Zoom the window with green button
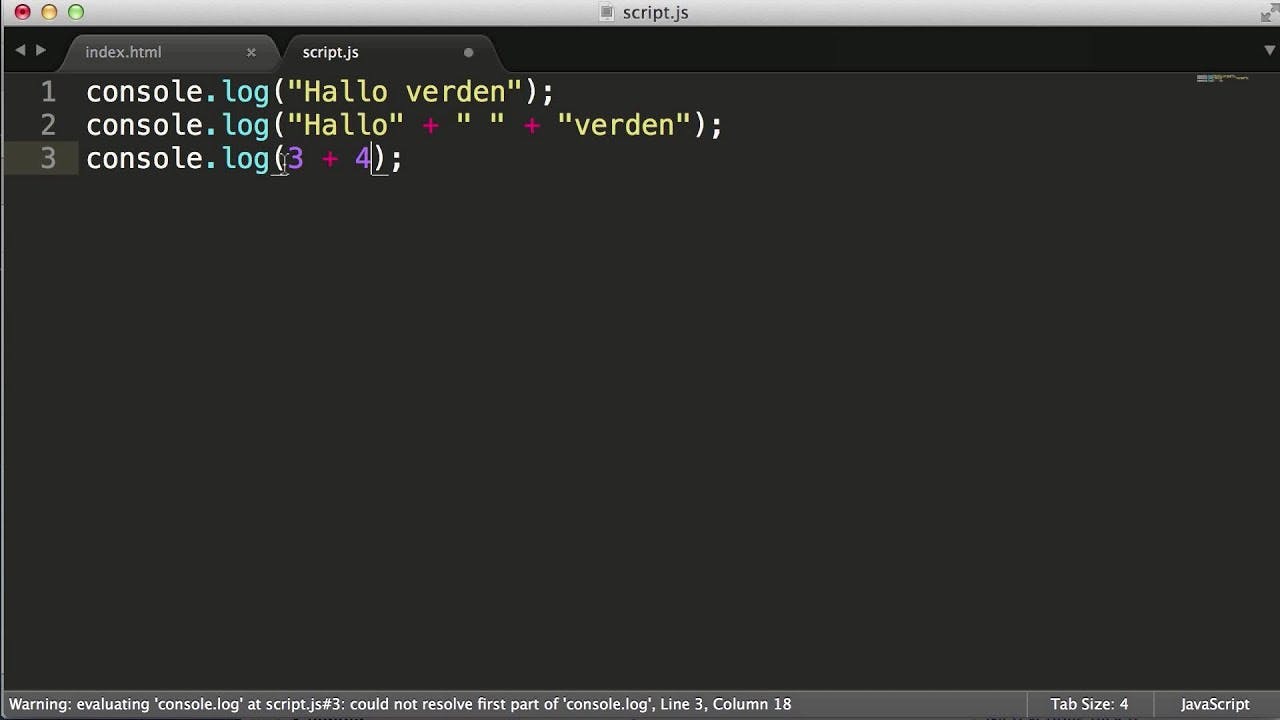Image resolution: width=1280 pixels, height=720 pixels. click(76, 12)
